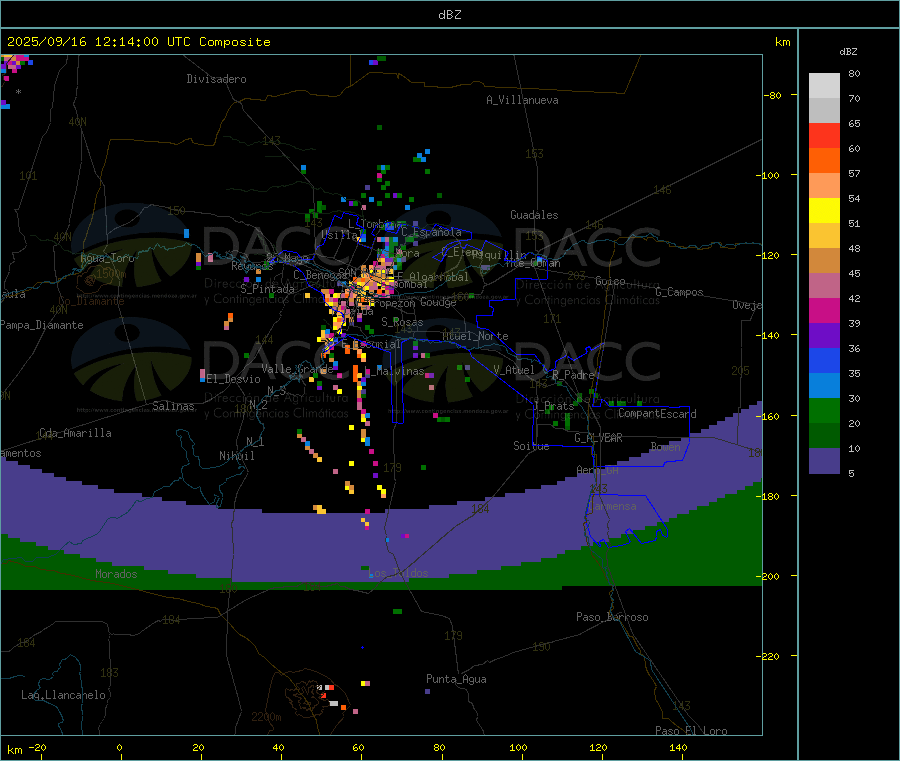Select the 'Soitue' map label
The height and width of the screenshot is (761, 900).
pos(531,446)
